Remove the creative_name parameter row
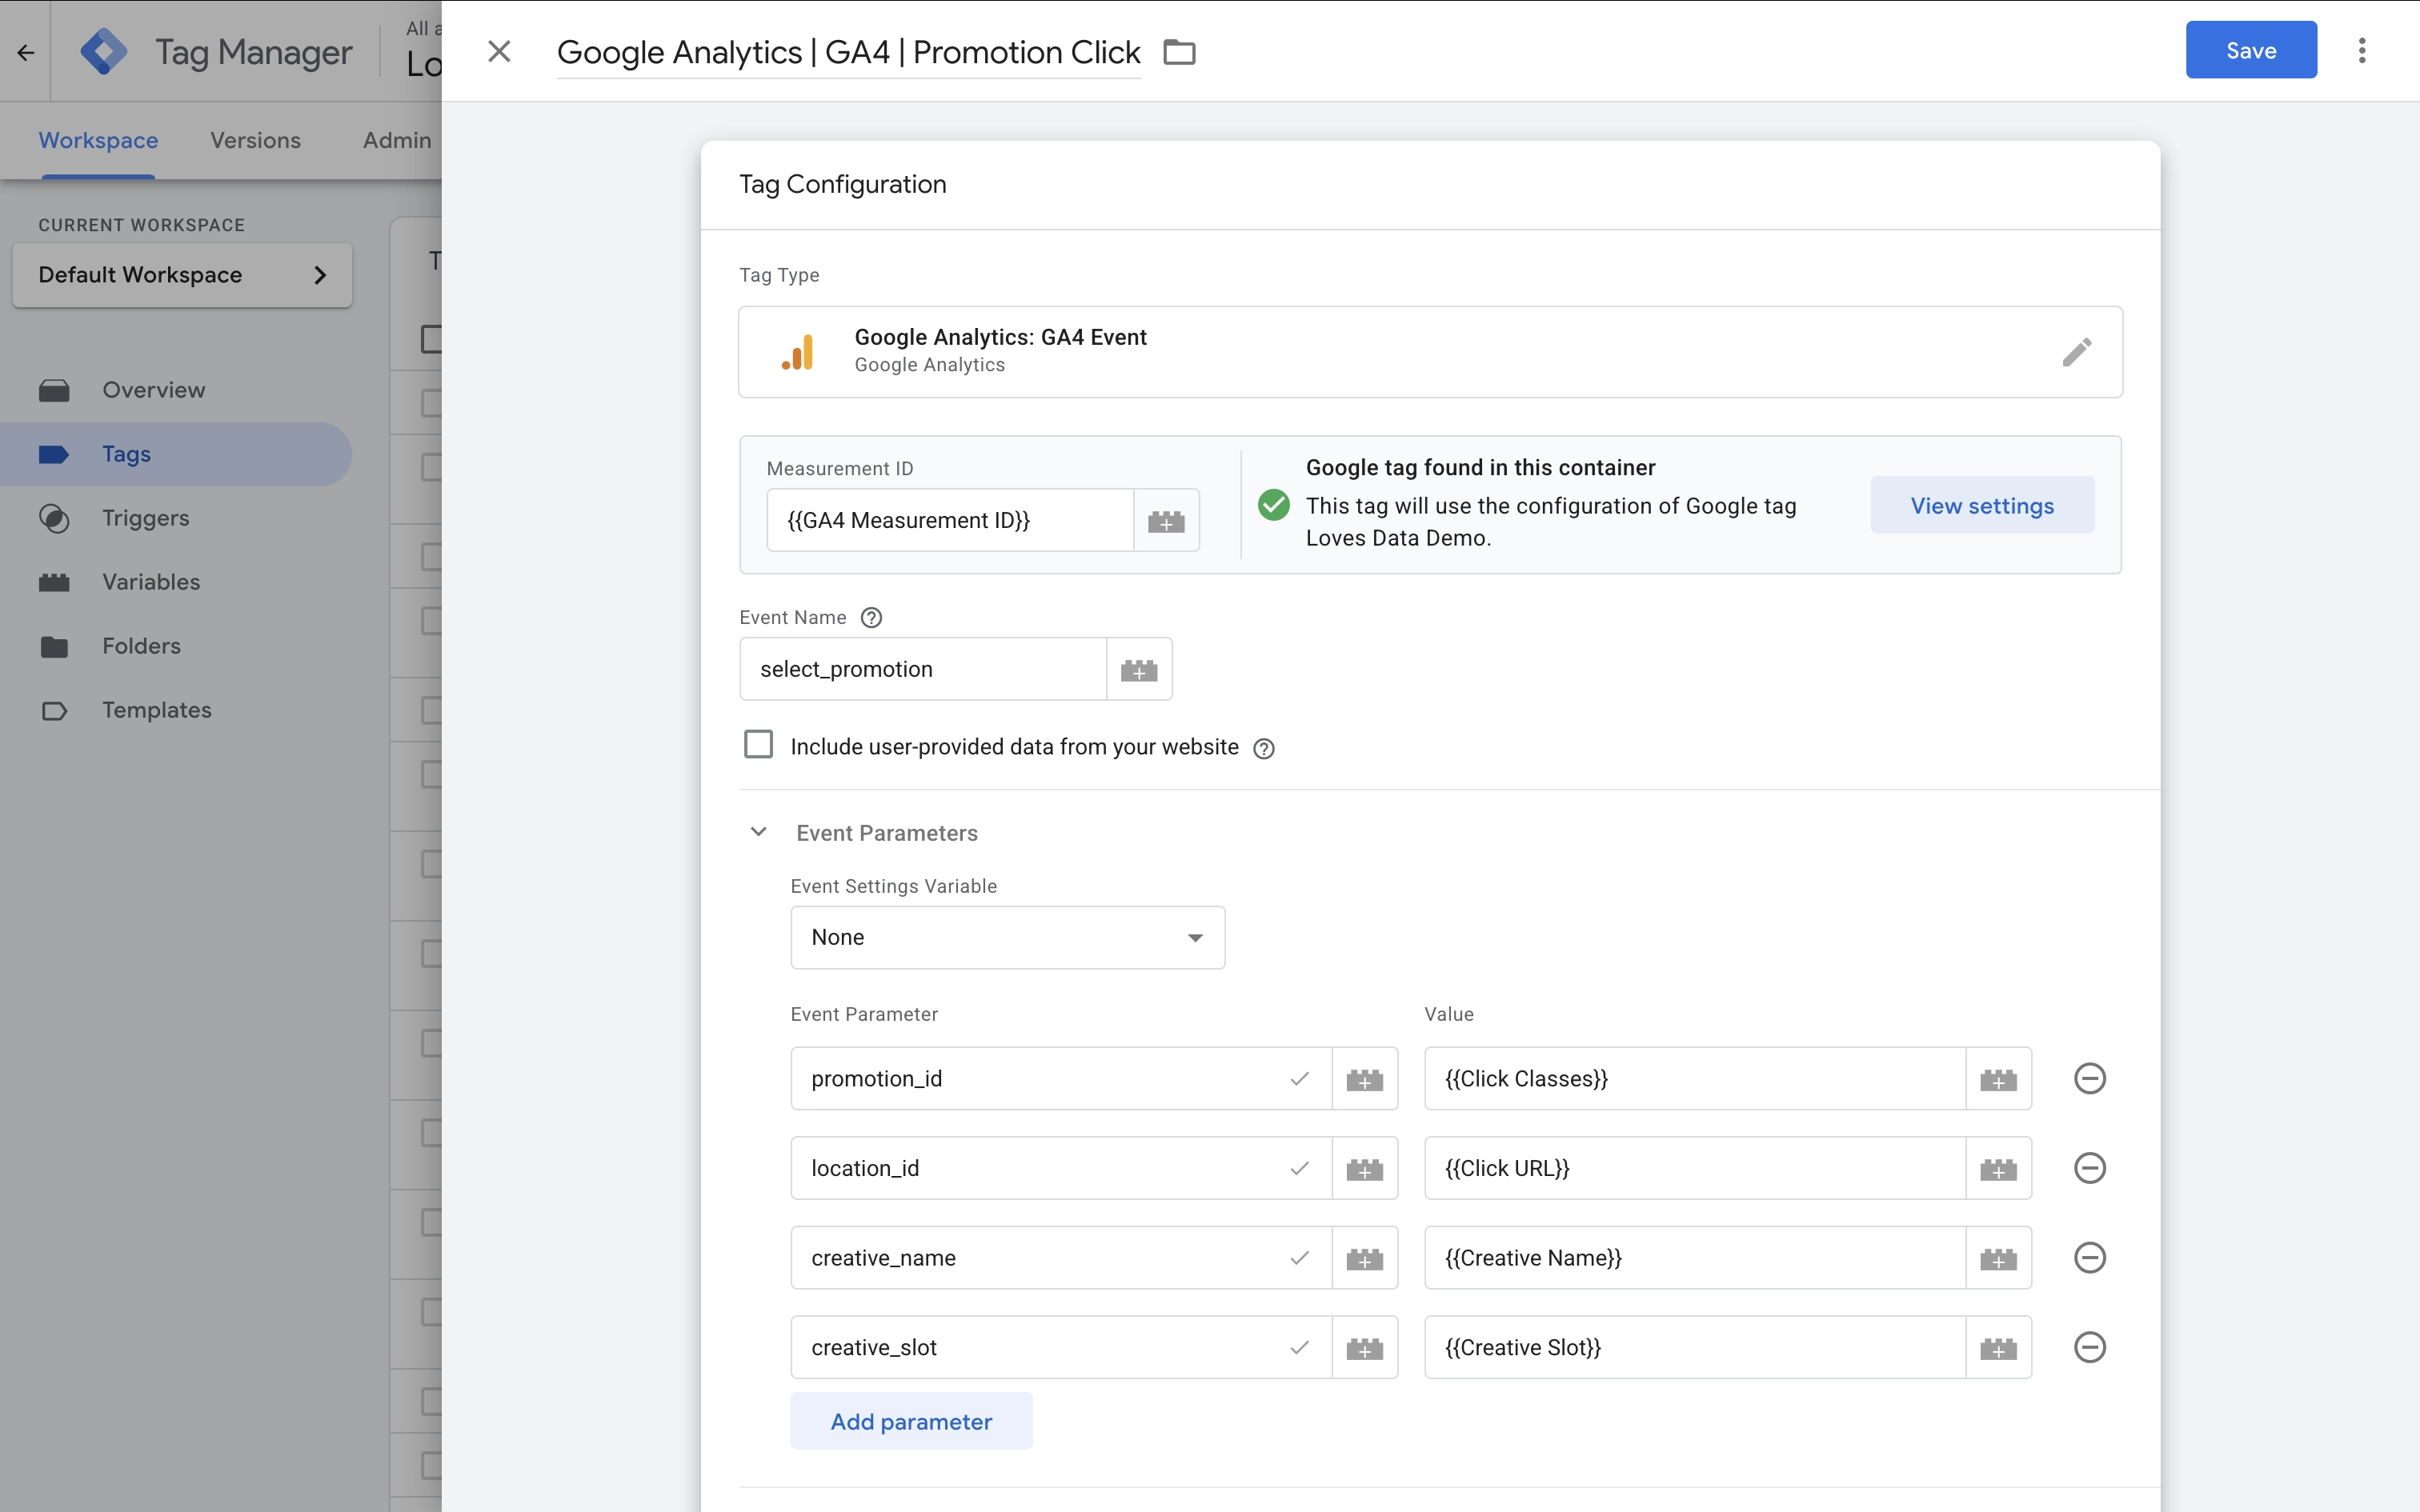Image resolution: width=2420 pixels, height=1512 pixels. tap(2089, 1258)
